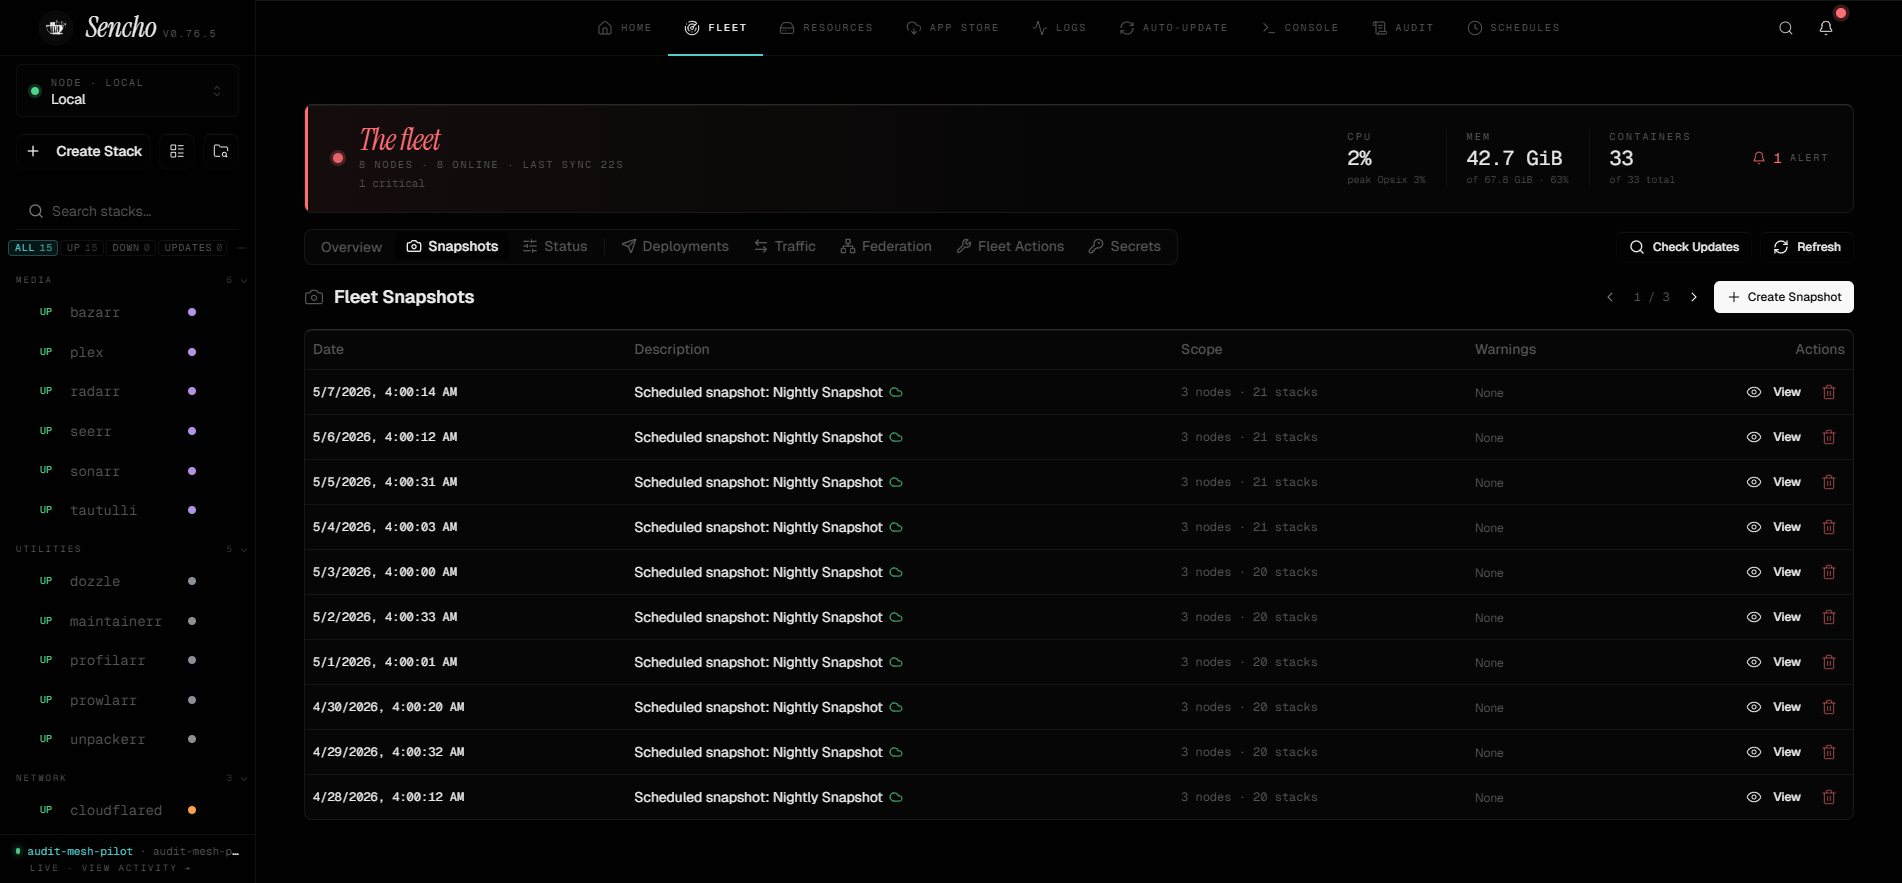Switch to the Traffic tab
Screen dimensions: 1902x883
785,247
